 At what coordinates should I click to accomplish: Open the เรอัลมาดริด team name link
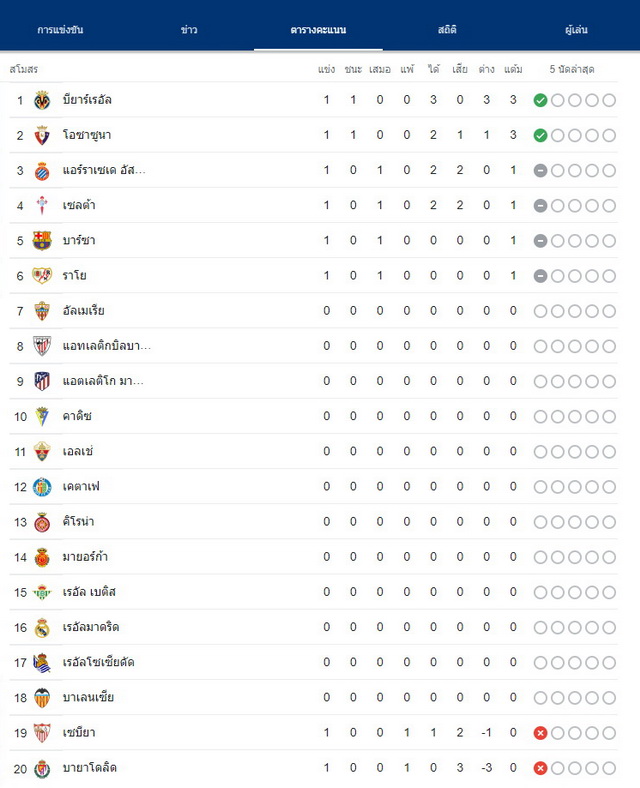(91, 627)
